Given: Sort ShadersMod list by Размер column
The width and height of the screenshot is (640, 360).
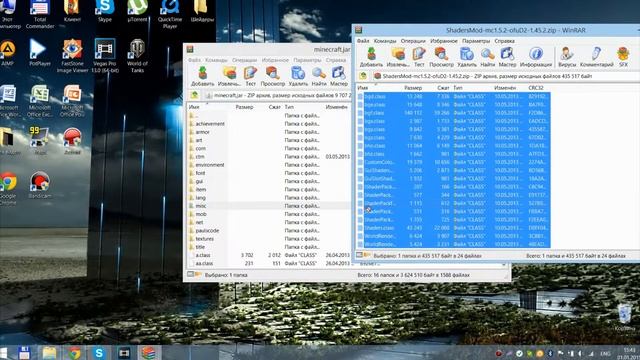Looking at the screenshot, I should coord(413,88).
